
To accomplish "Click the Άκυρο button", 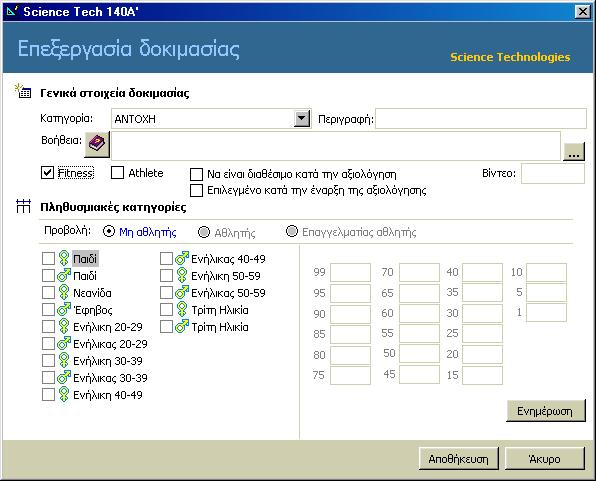I will (545, 459).
